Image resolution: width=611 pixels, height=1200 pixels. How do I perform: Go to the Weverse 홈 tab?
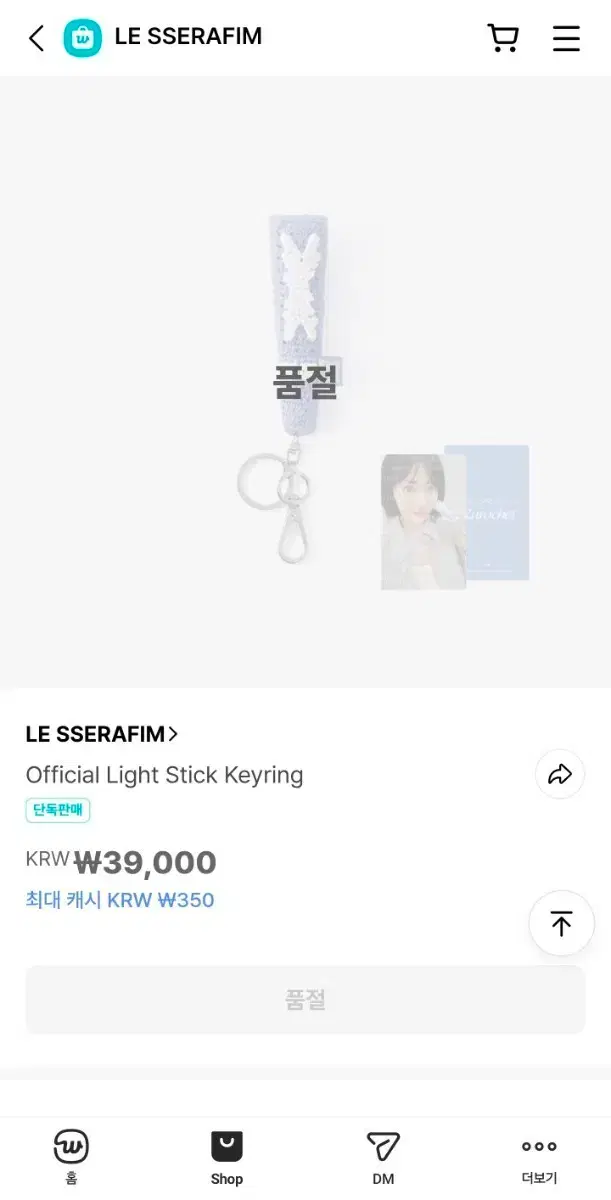click(x=71, y=1157)
